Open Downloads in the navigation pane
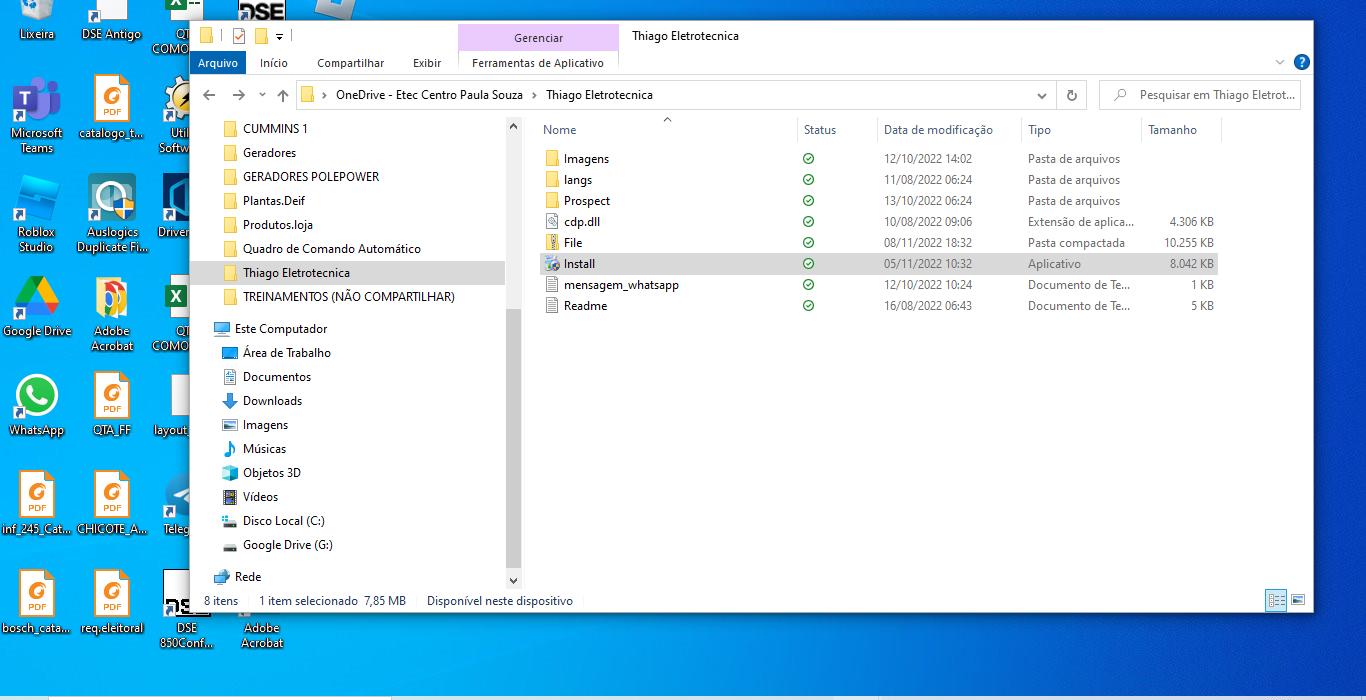The width and height of the screenshot is (1366, 700). click(272, 401)
